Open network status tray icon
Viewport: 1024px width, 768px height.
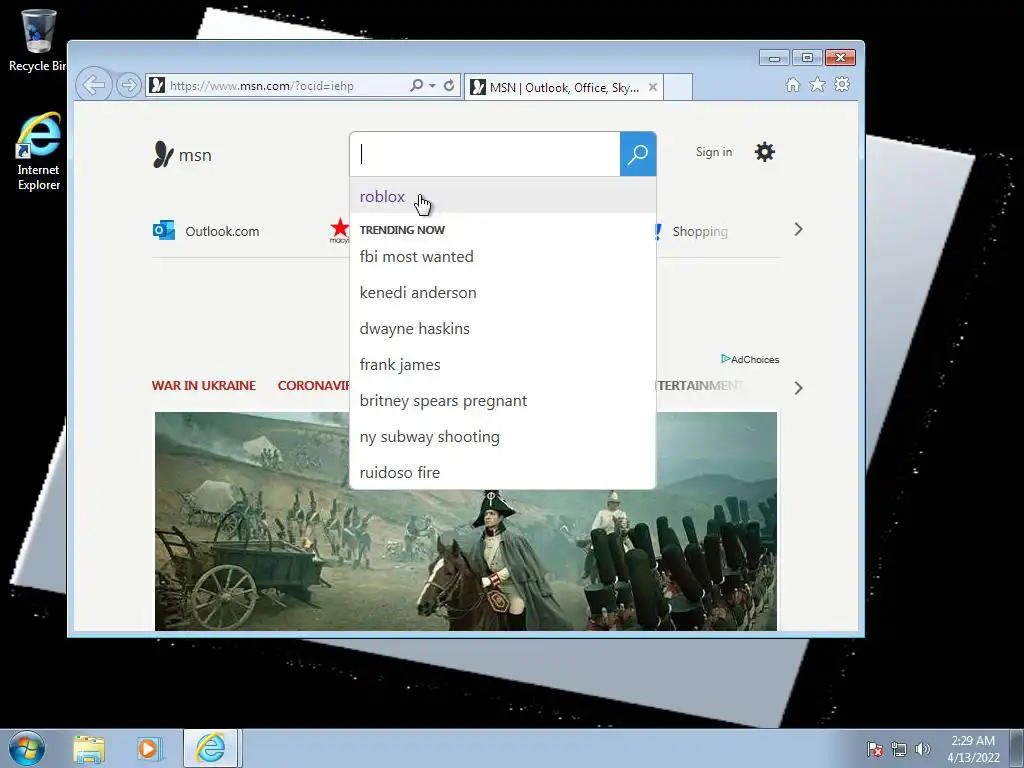pos(899,749)
